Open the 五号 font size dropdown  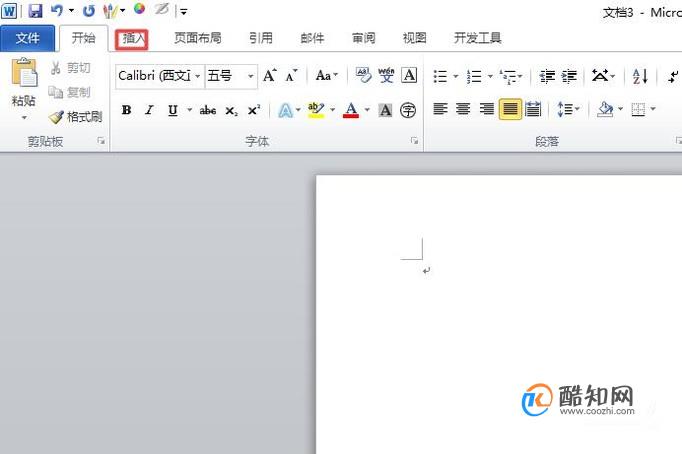(x=251, y=76)
